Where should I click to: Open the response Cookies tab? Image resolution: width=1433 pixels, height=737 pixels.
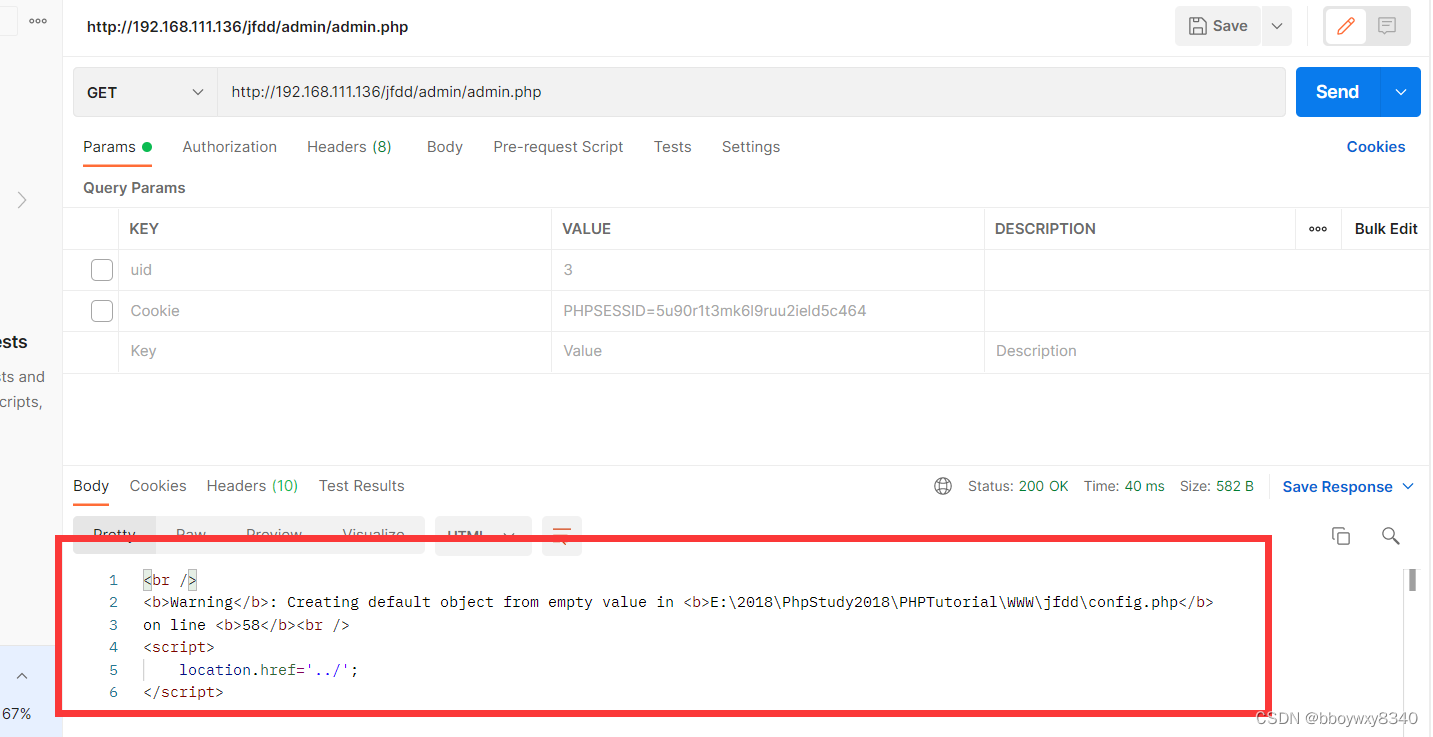(x=158, y=486)
